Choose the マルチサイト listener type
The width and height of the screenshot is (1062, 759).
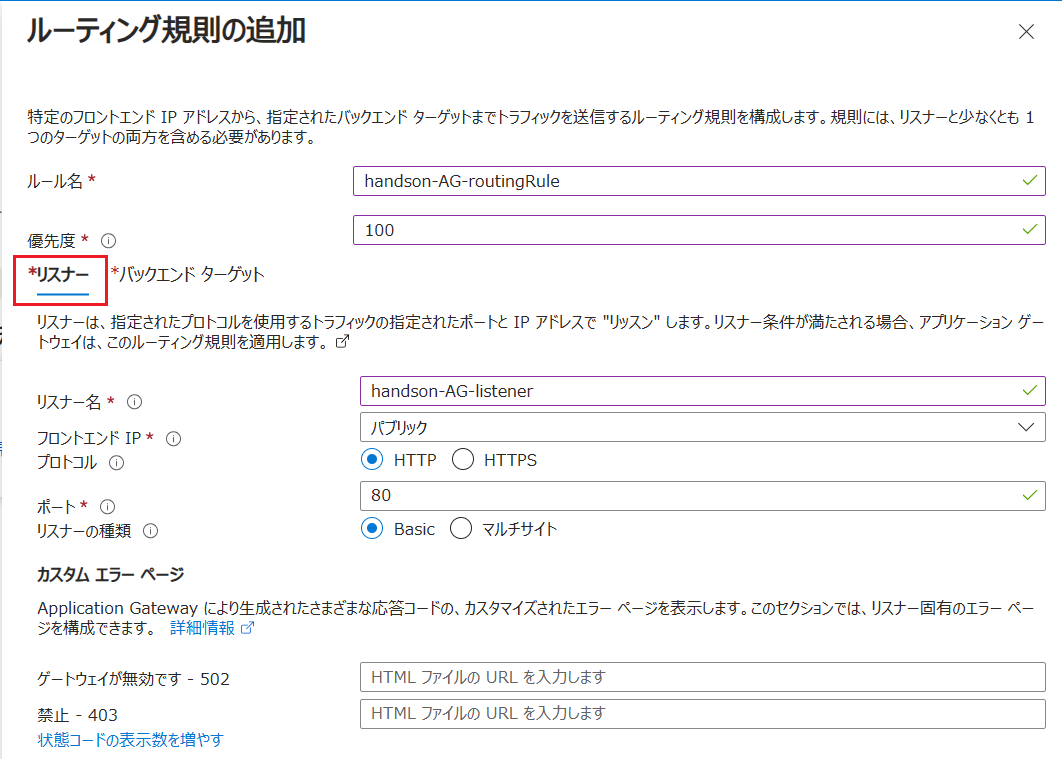(461, 528)
